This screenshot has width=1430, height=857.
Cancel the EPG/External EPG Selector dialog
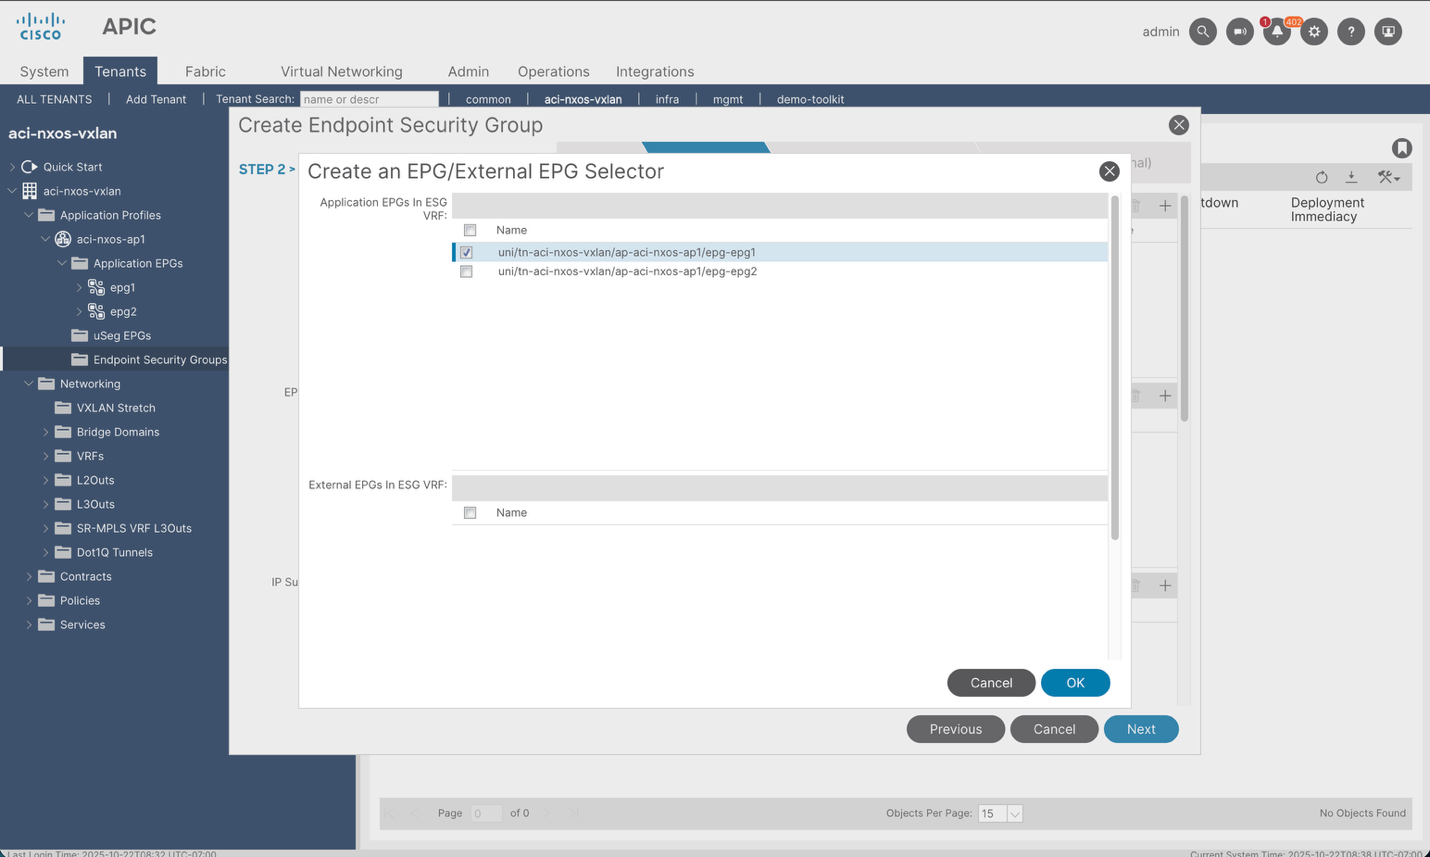click(x=991, y=683)
